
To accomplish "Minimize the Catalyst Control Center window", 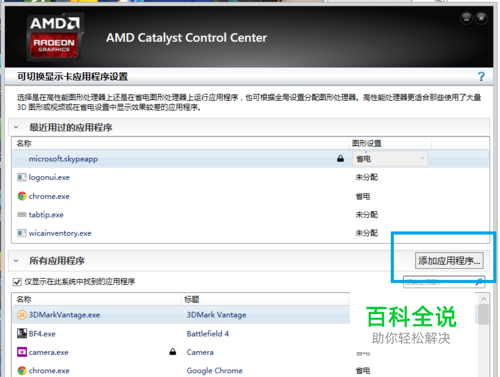I will point(467,18).
